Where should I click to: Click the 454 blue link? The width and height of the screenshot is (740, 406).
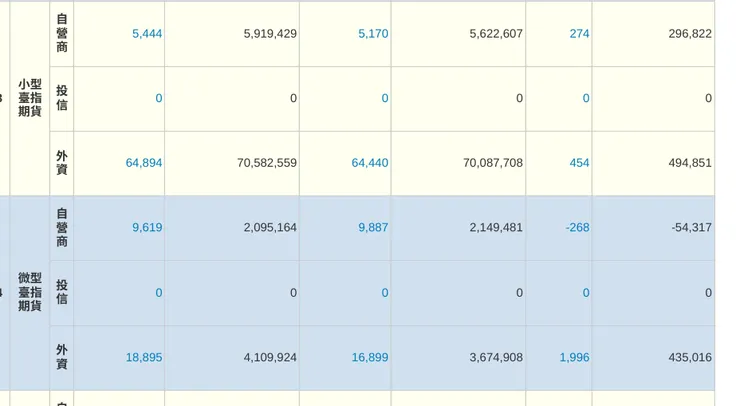click(579, 163)
